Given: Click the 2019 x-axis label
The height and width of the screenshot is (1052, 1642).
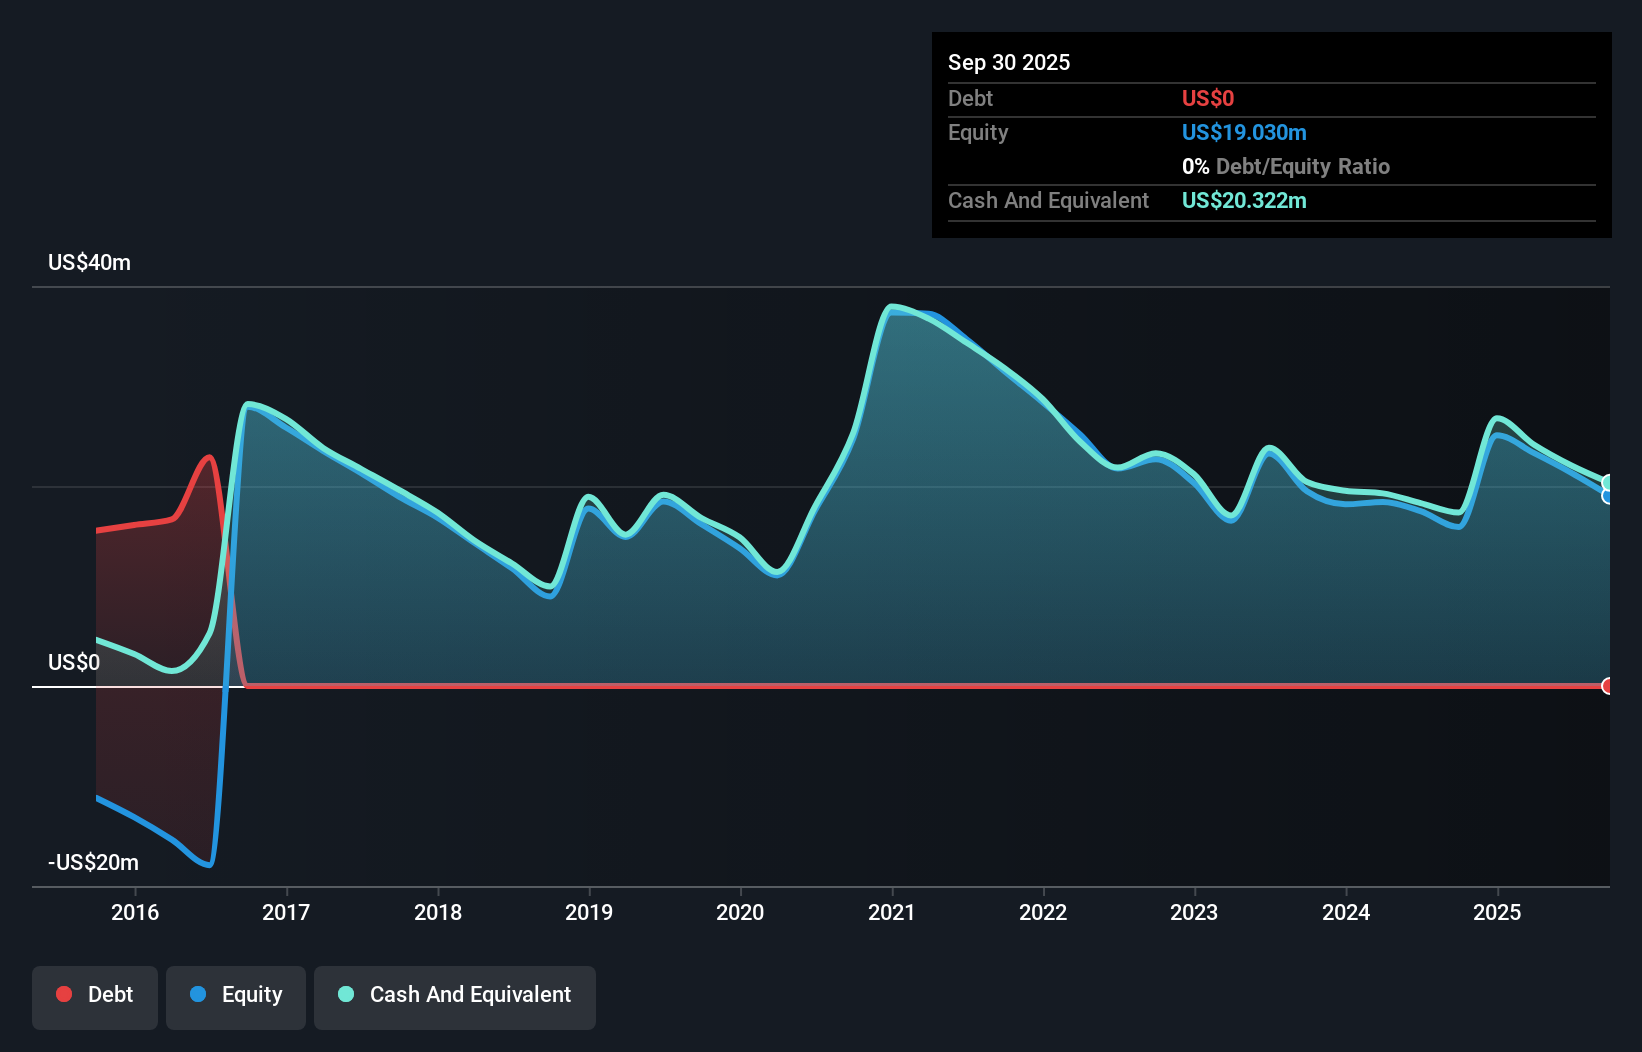Looking at the screenshot, I should tap(589, 912).
